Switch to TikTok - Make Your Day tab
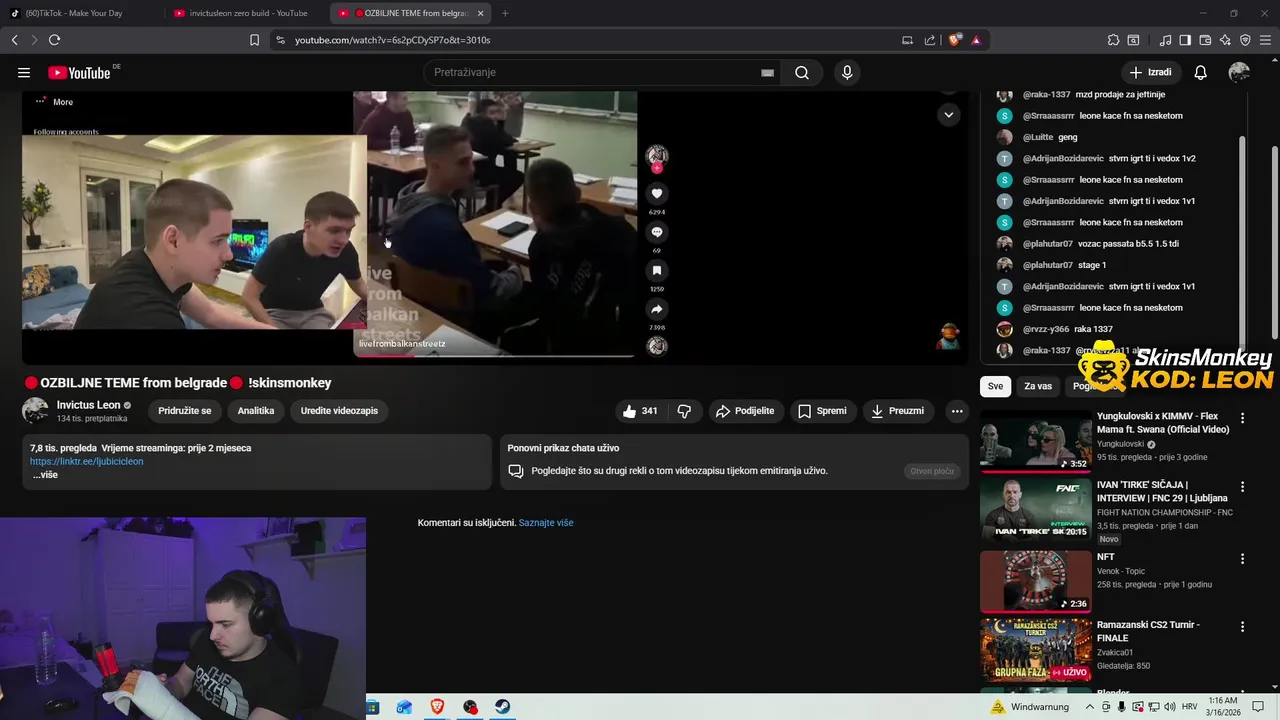Screen dimensions: 1280x720 [80, 13]
